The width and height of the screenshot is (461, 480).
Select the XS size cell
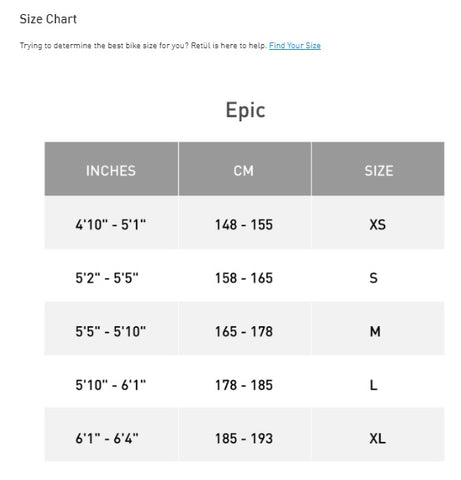click(378, 222)
